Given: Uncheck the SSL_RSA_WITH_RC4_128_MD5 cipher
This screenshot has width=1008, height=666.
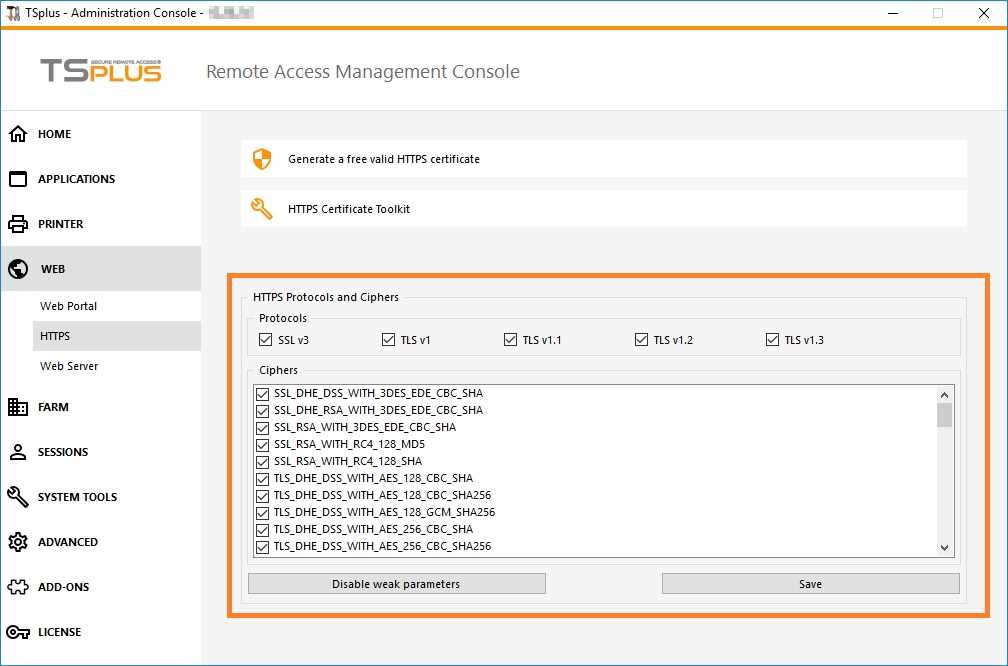Looking at the screenshot, I should [261, 444].
